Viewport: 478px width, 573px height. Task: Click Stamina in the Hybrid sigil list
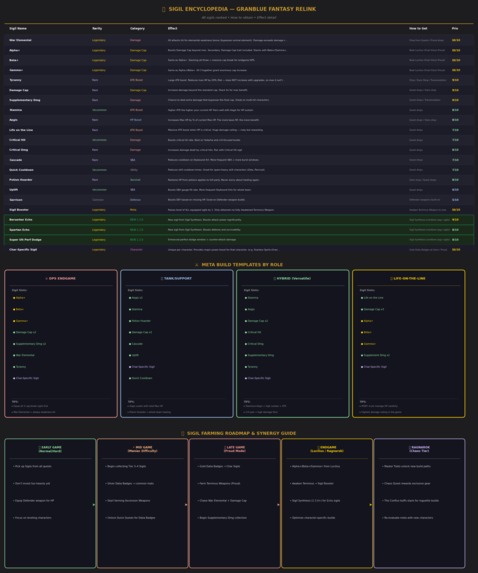[253, 298]
